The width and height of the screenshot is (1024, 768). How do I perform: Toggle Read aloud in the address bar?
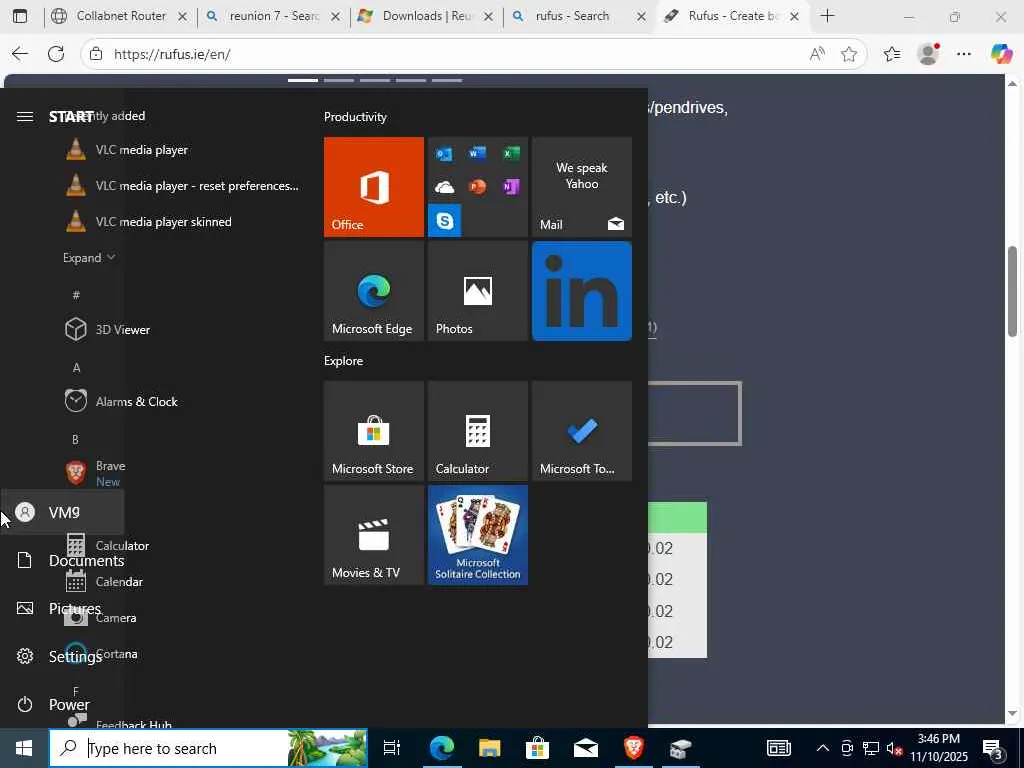tap(817, 54)
